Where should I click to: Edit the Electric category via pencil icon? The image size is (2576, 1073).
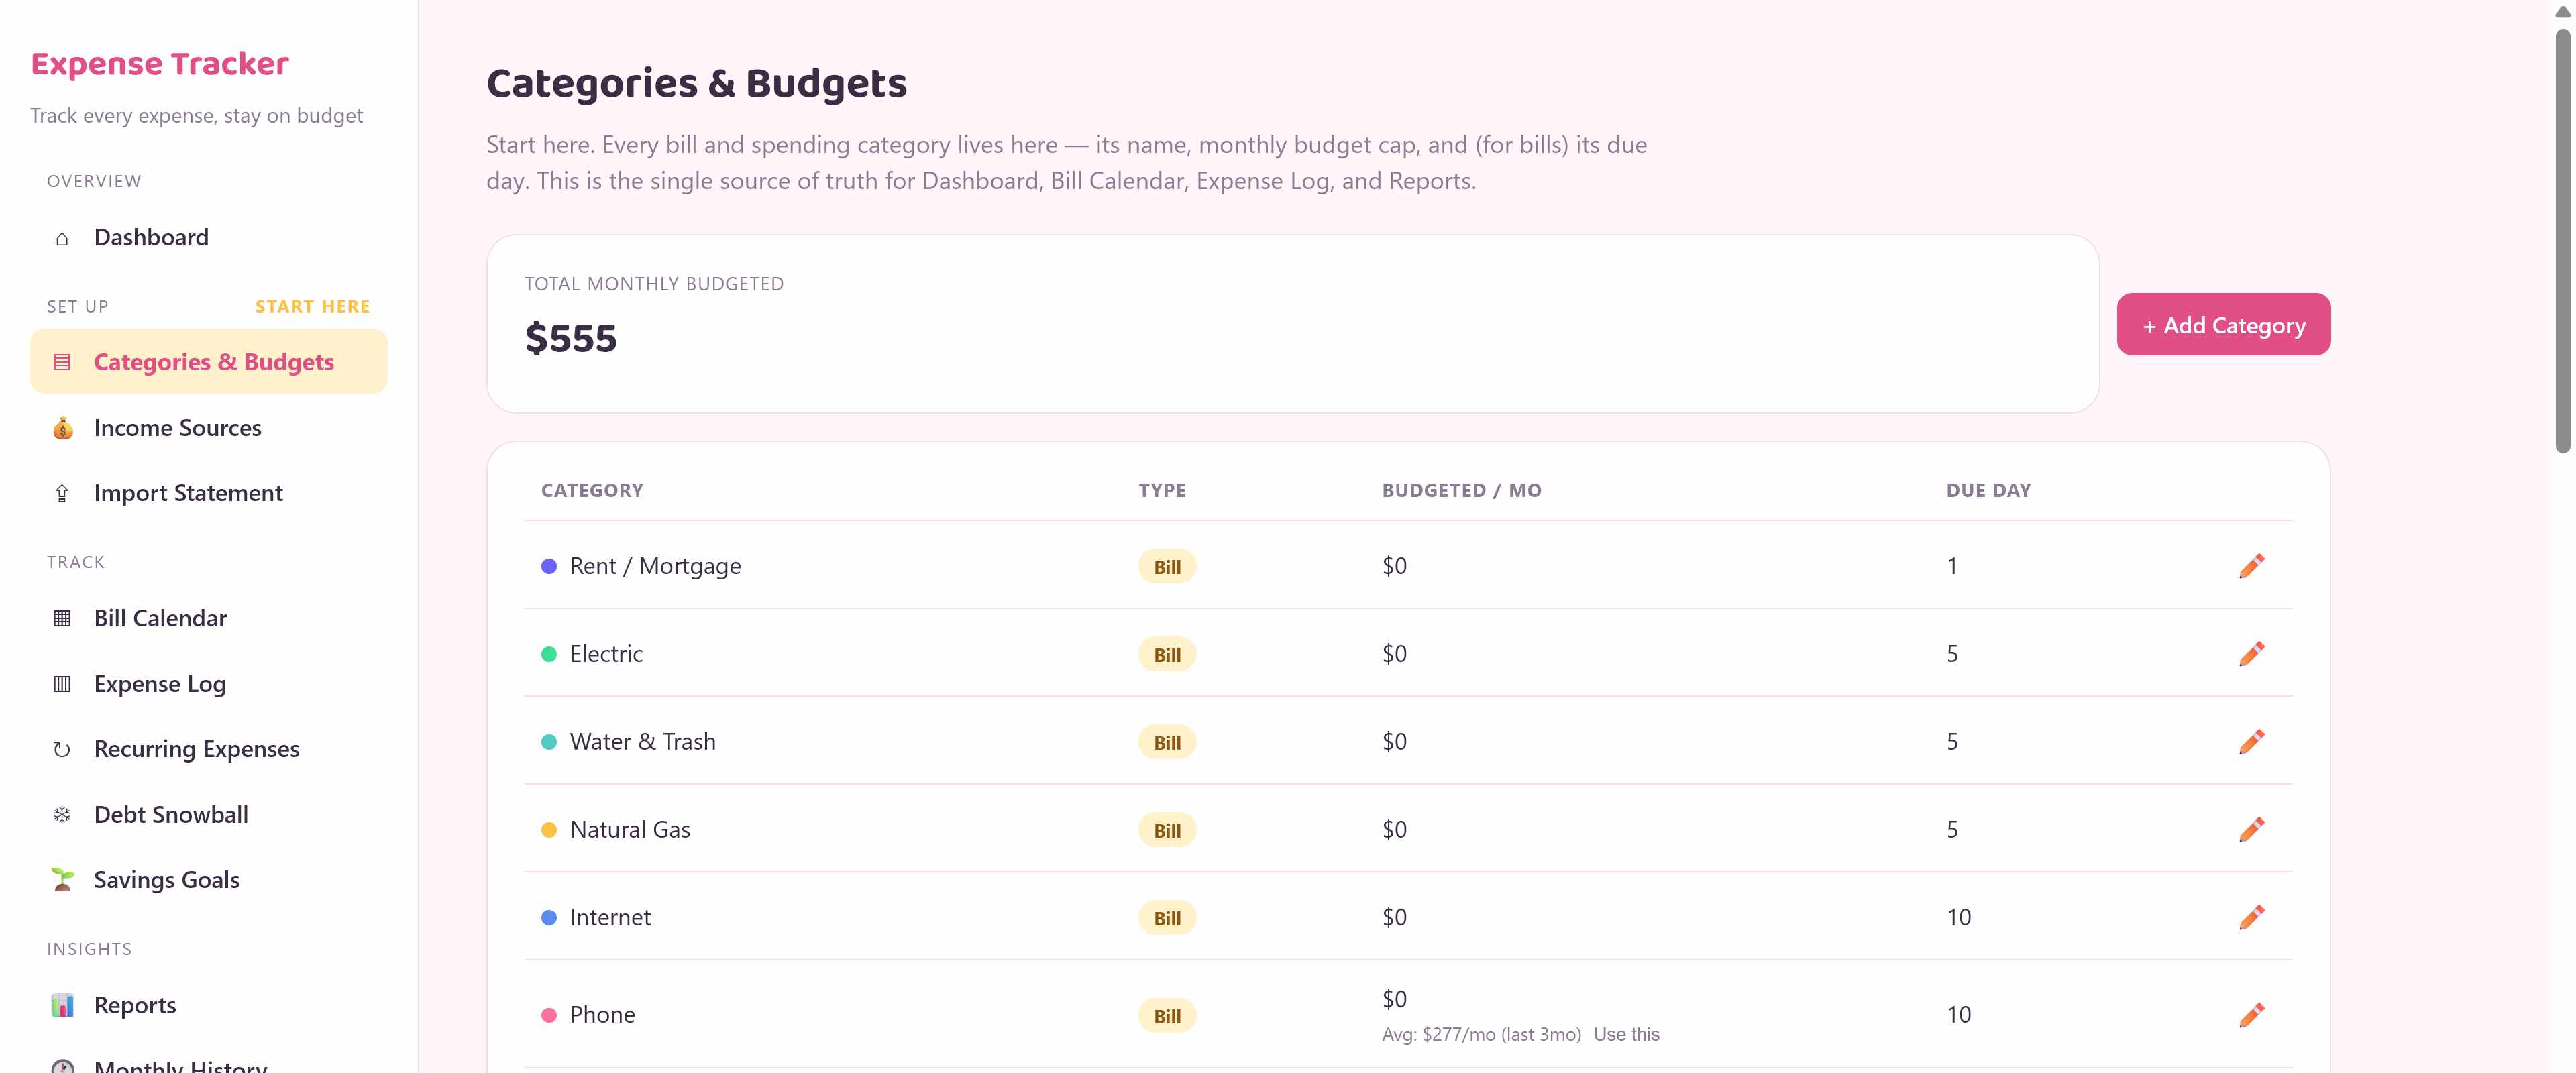tap(2251, 654)
